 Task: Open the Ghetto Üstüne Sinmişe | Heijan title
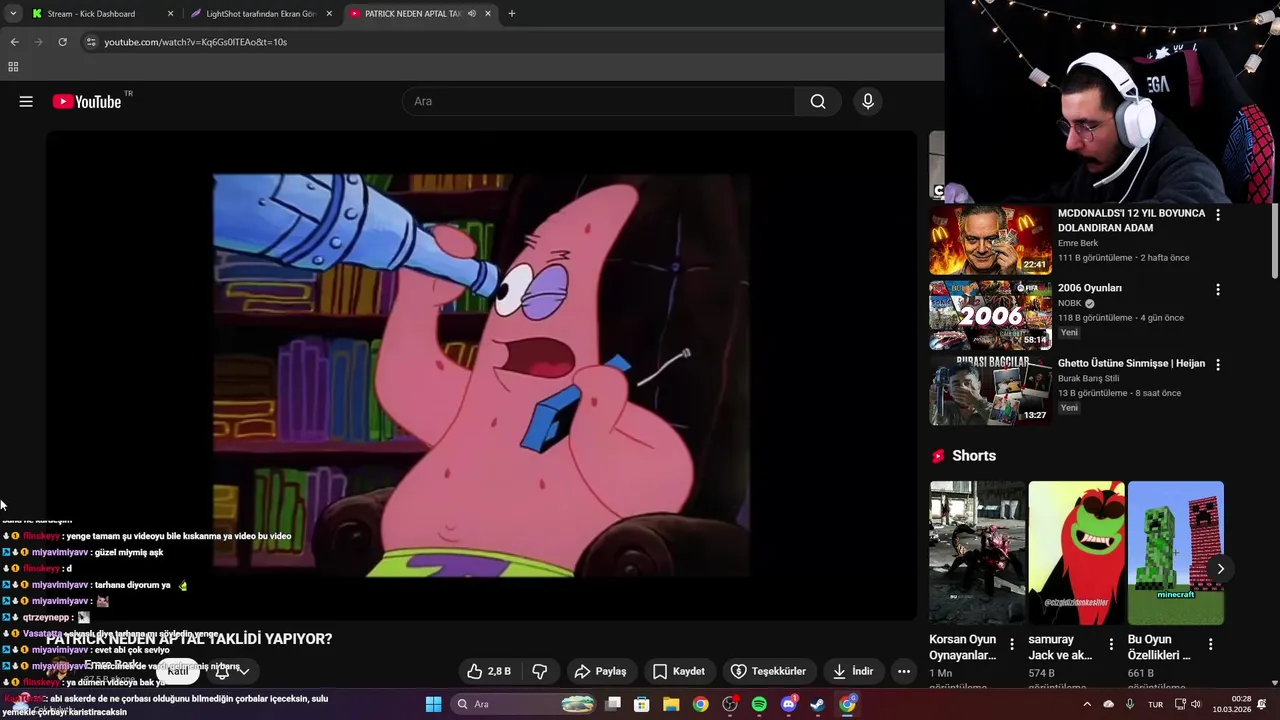[x=1131, y=363]
